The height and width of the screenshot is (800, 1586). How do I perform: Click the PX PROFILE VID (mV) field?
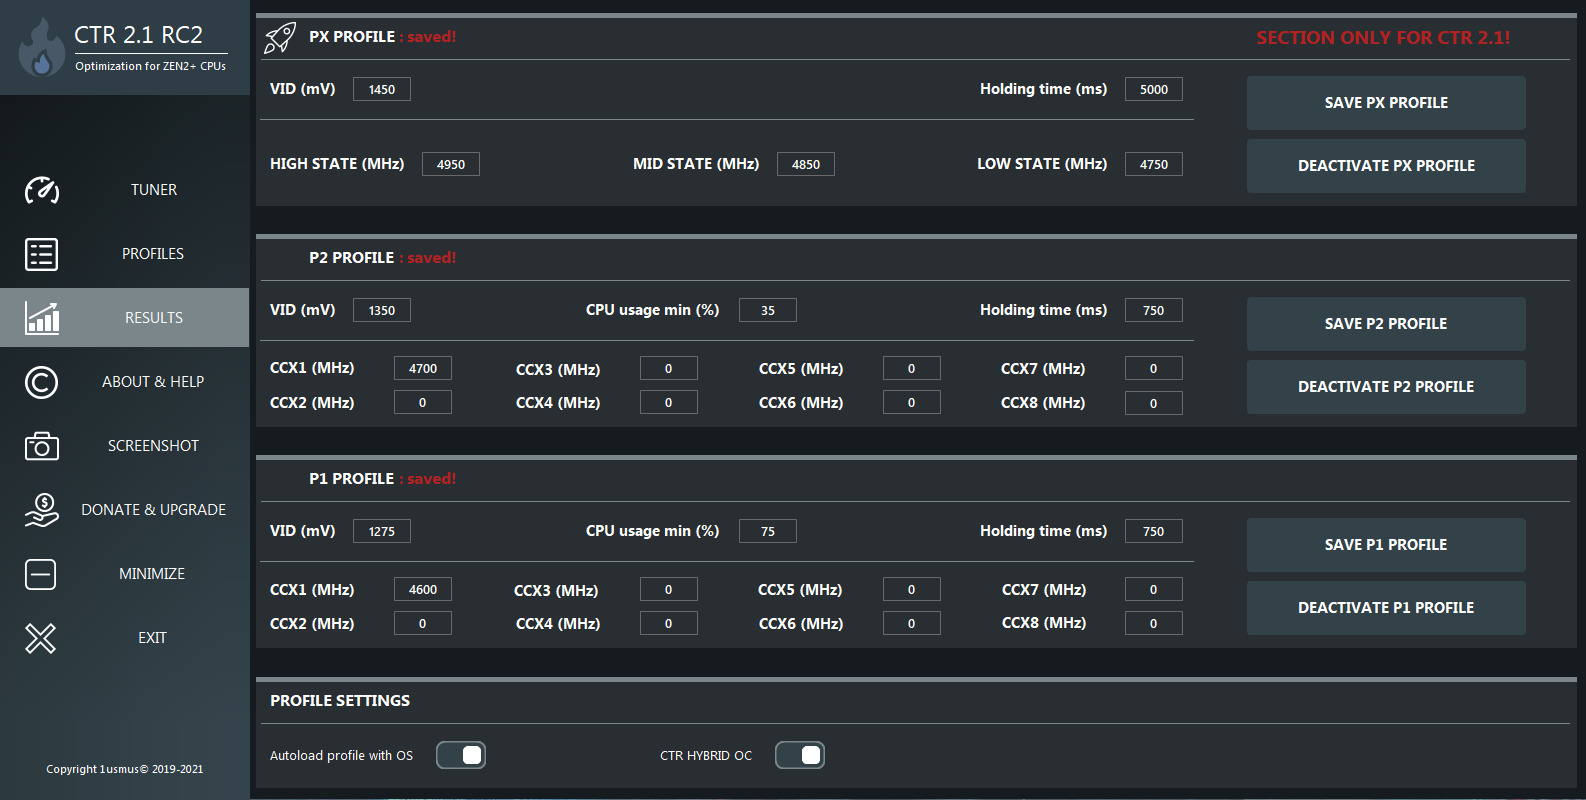pyautogui.click(x=382, y=89)
